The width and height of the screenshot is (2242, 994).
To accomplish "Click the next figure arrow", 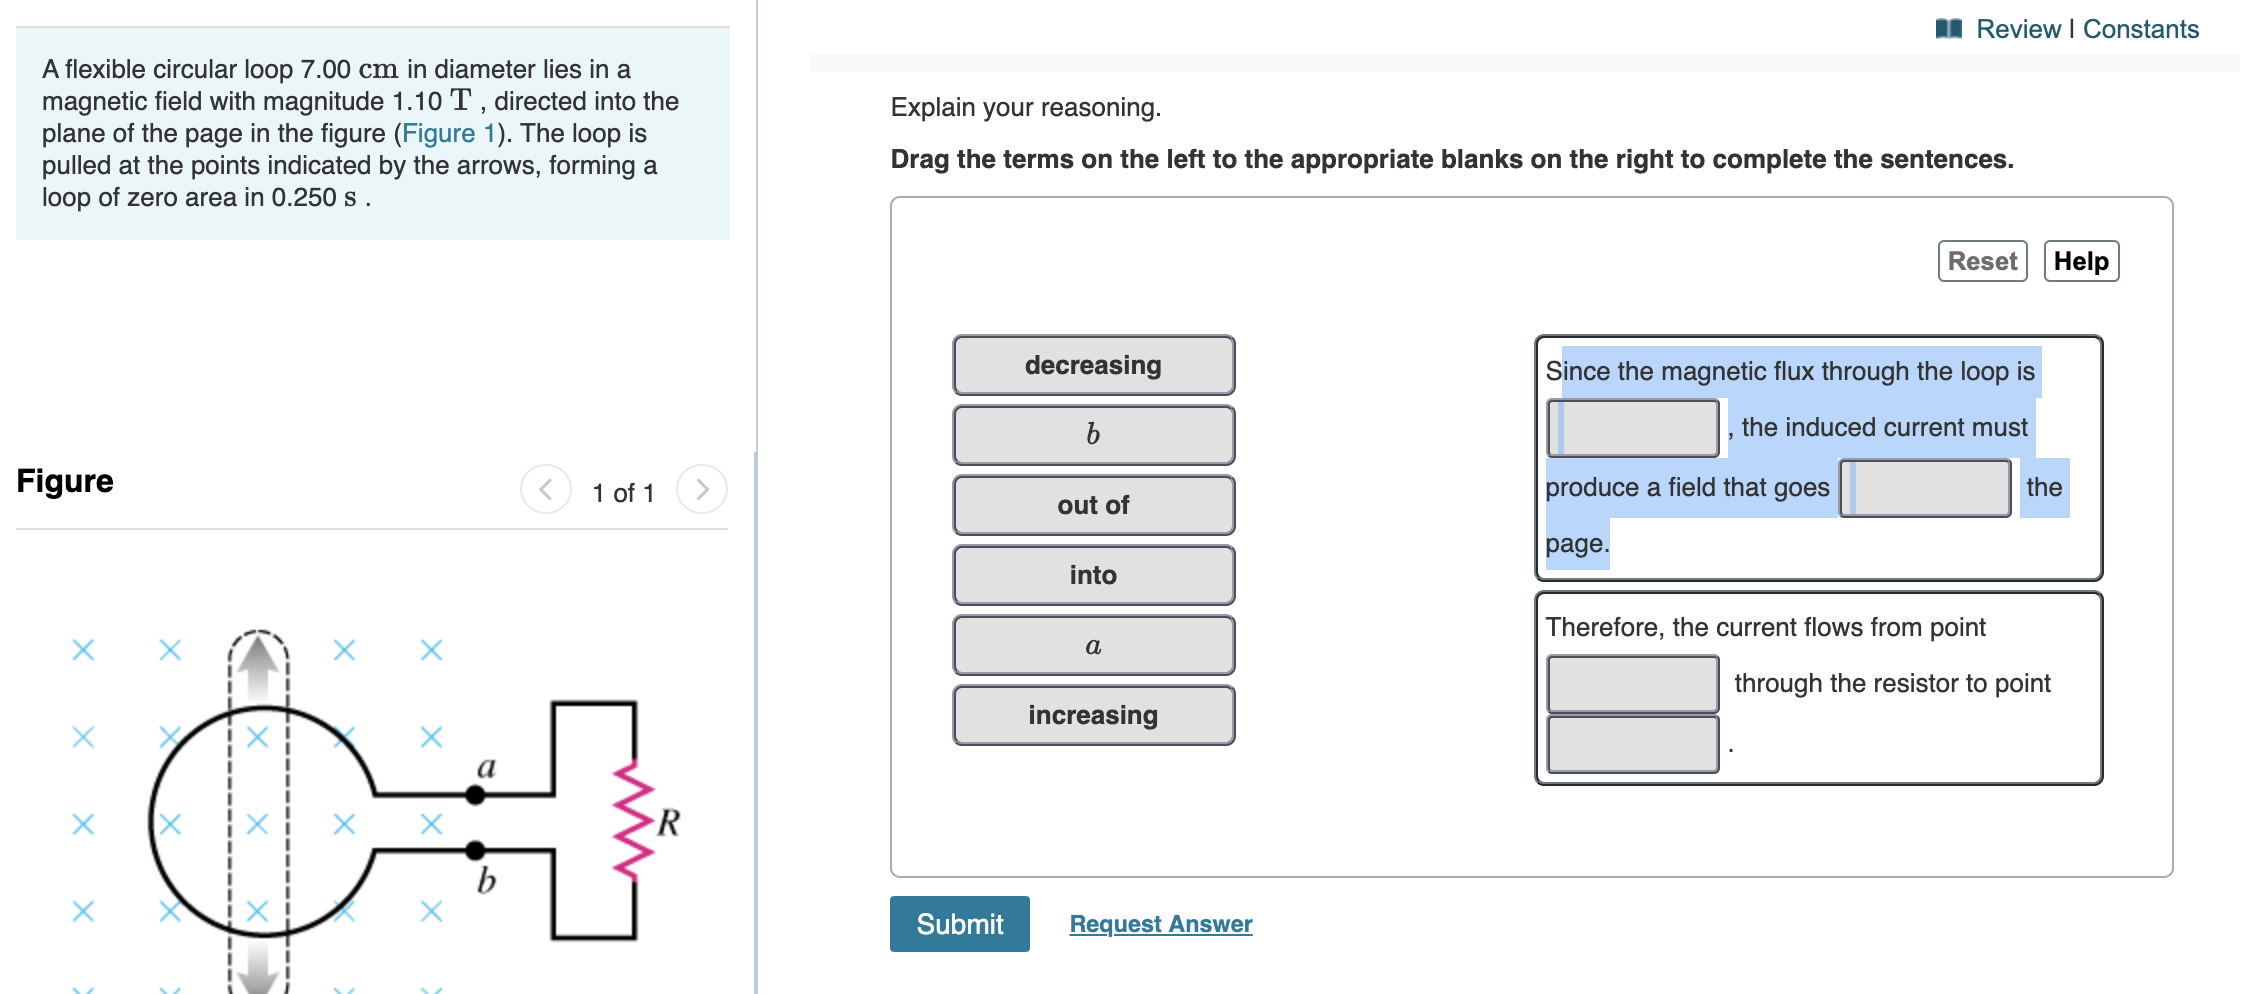I will pyautogui.click(x=703, y=490).
